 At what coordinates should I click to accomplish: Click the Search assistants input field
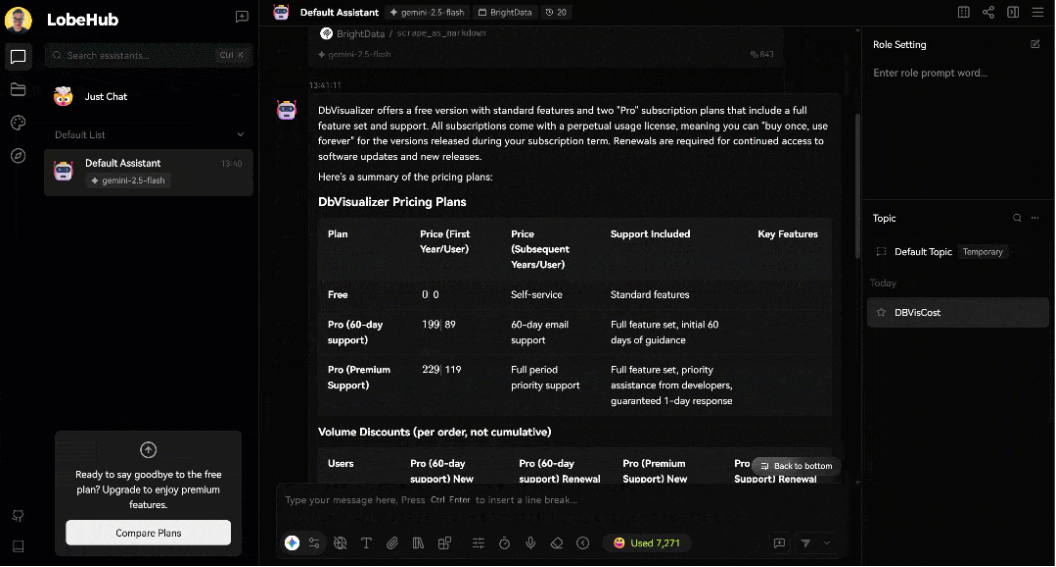[138, 56]
